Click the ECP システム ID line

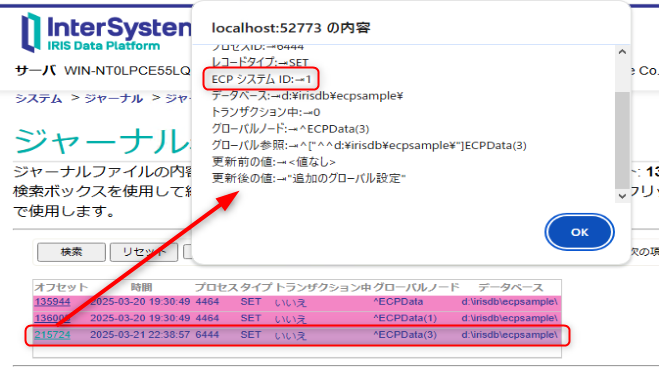261,79
